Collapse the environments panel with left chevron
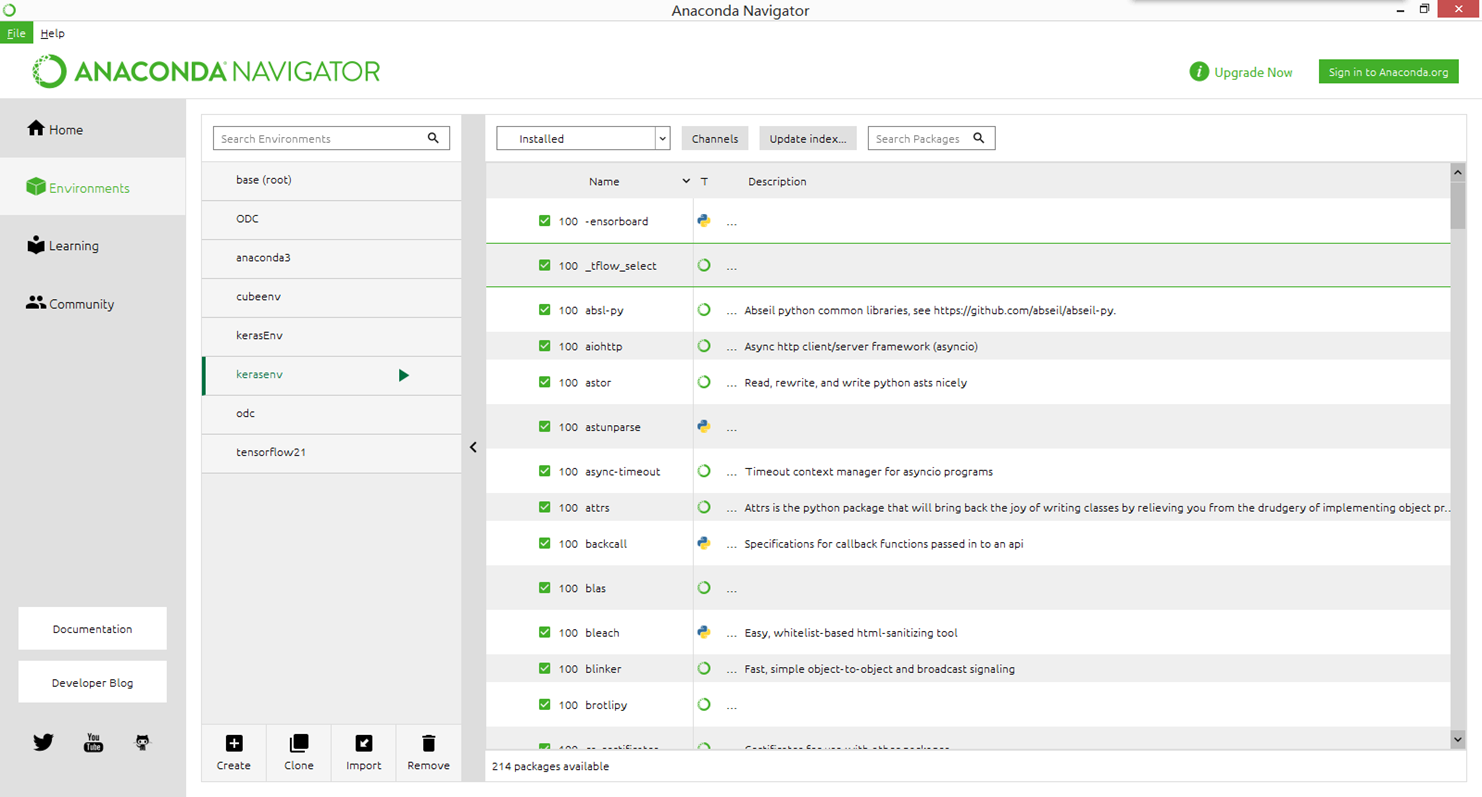This screenshot has width=1482, height=797. tap(473, 447)
